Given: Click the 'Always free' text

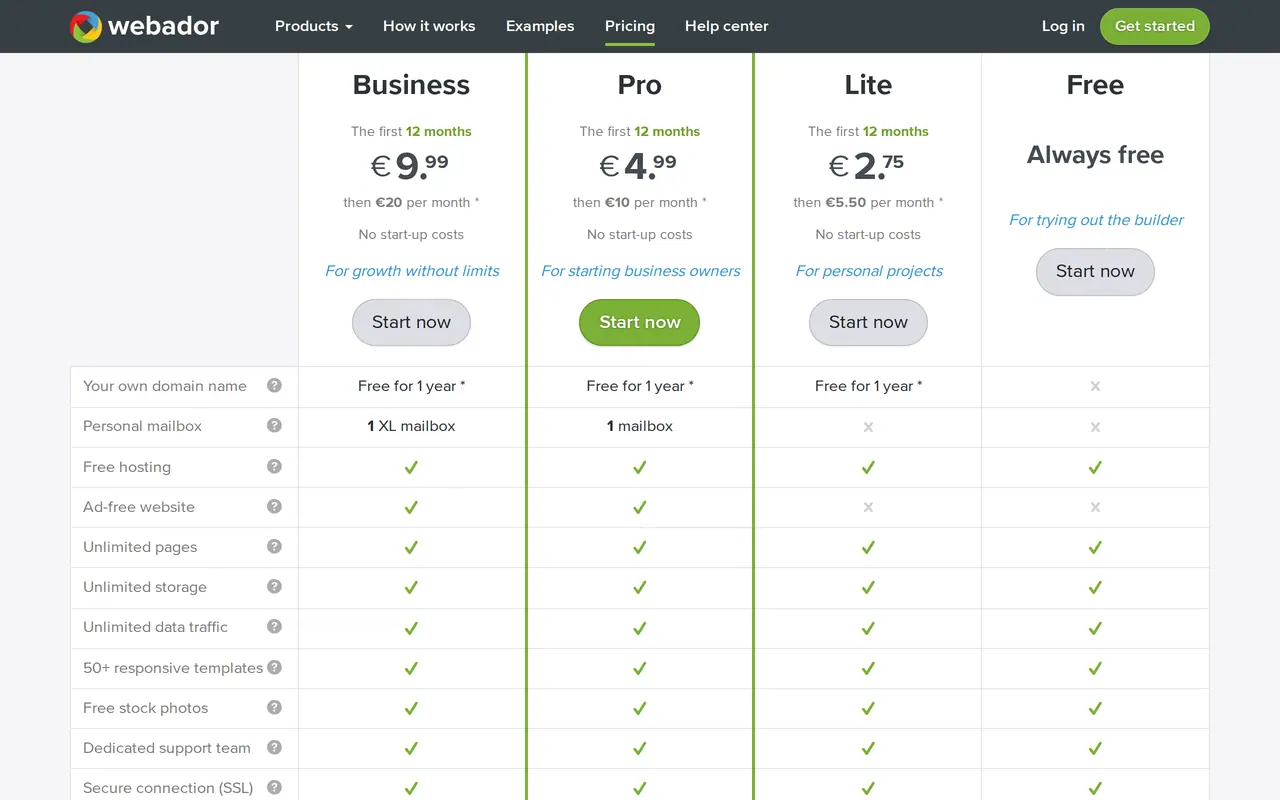Looking at the screenshot, I should 1095,155.
